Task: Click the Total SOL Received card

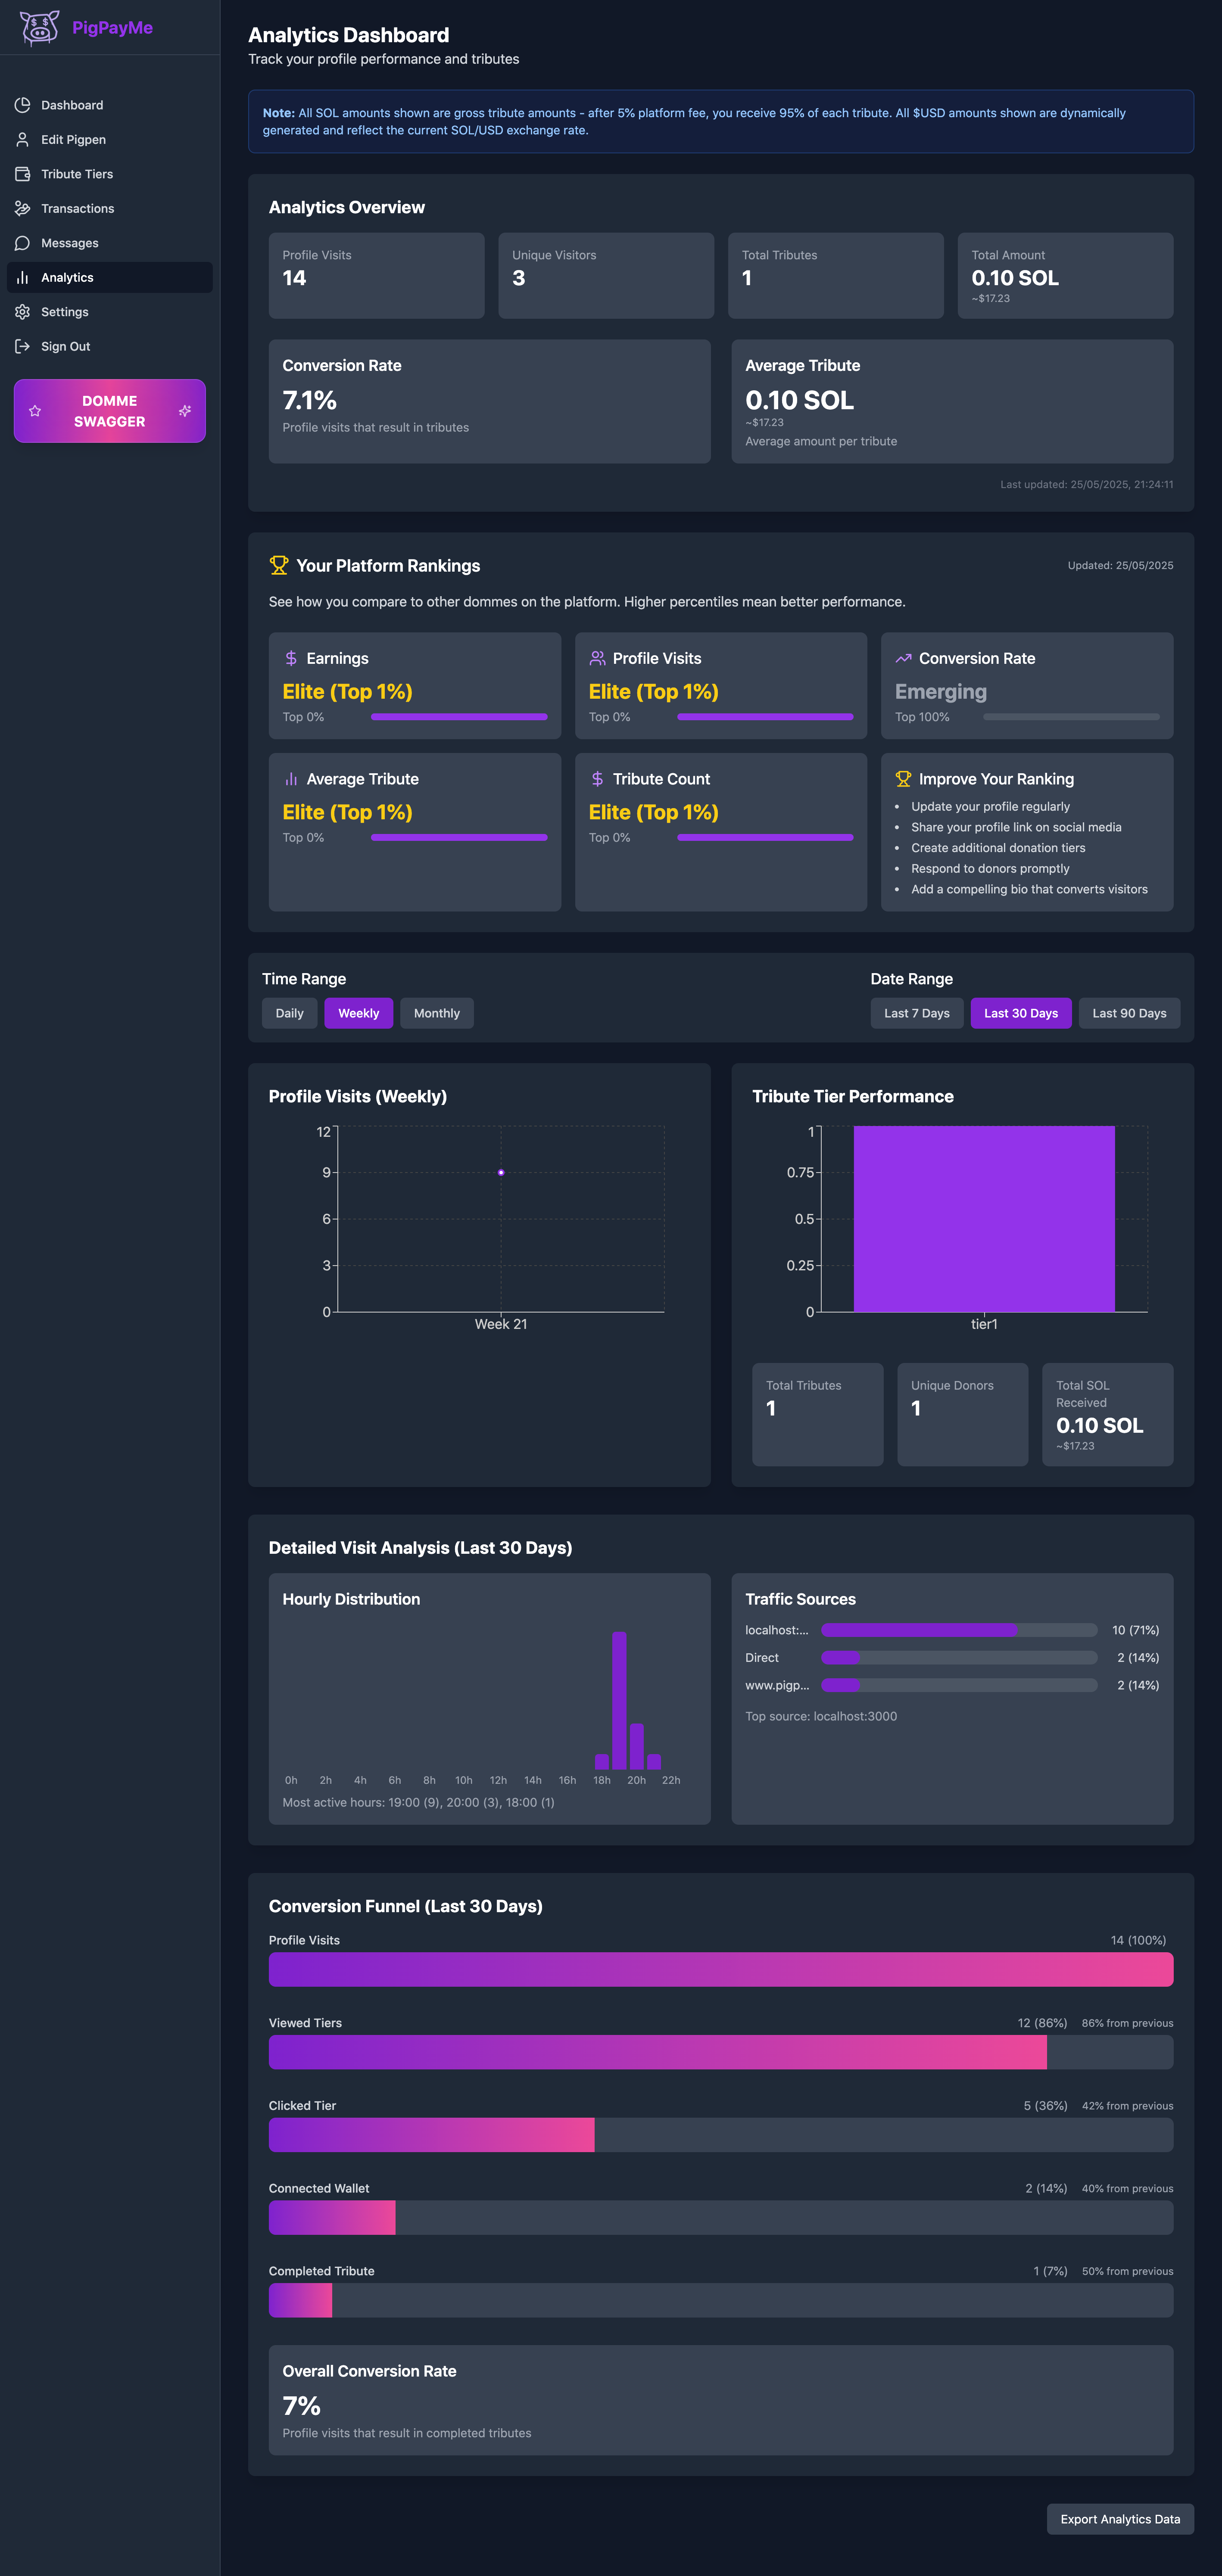Action: click(1108, 1415)
